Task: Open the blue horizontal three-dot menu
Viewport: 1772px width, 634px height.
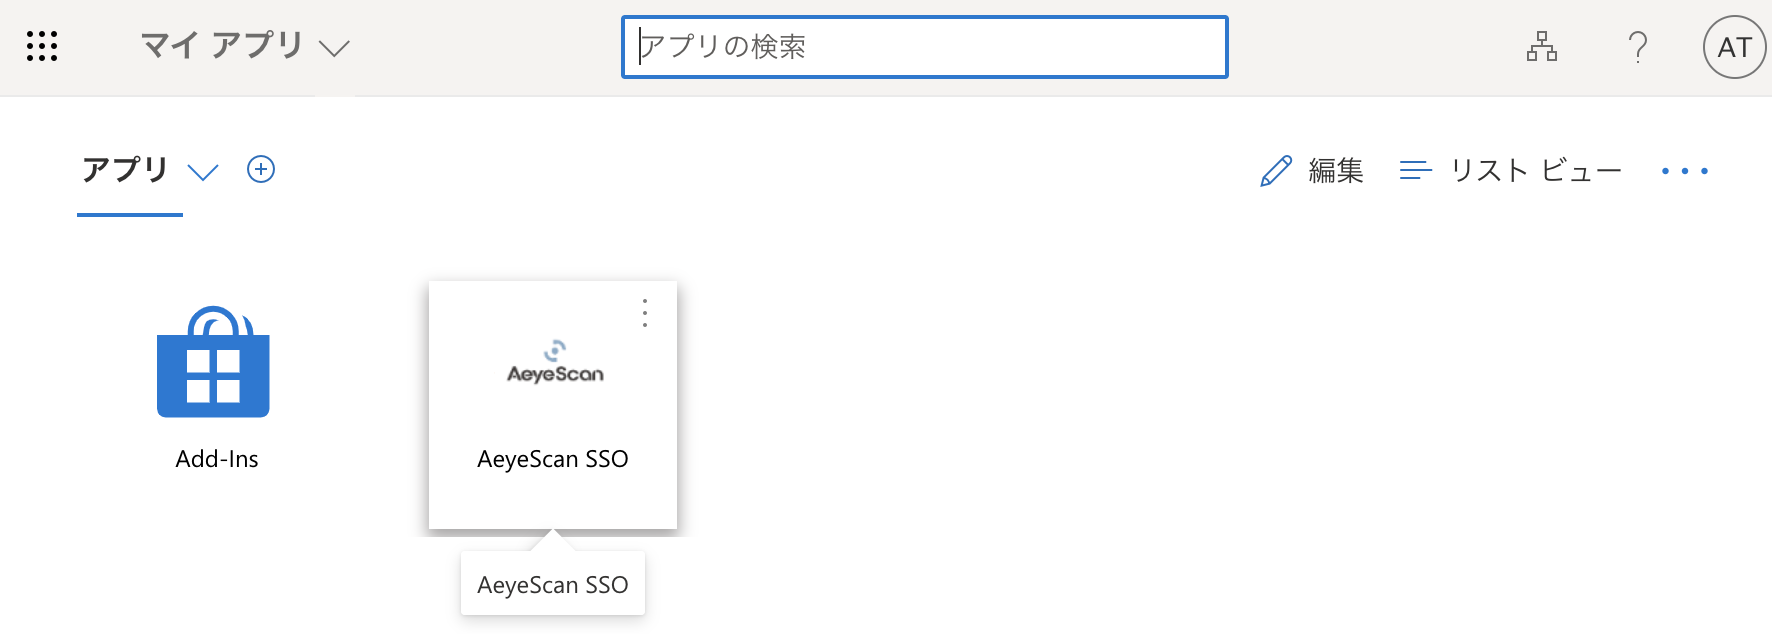Action: pyautogui.click(x=1685, y=171)
